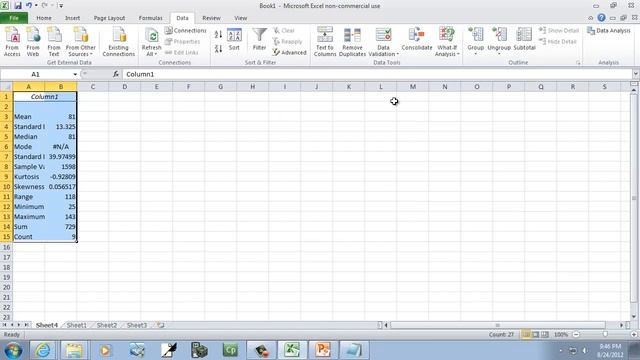
Task: Switch to Sheet1 tab
Action: pyautogui.click(x=76, y=325)
